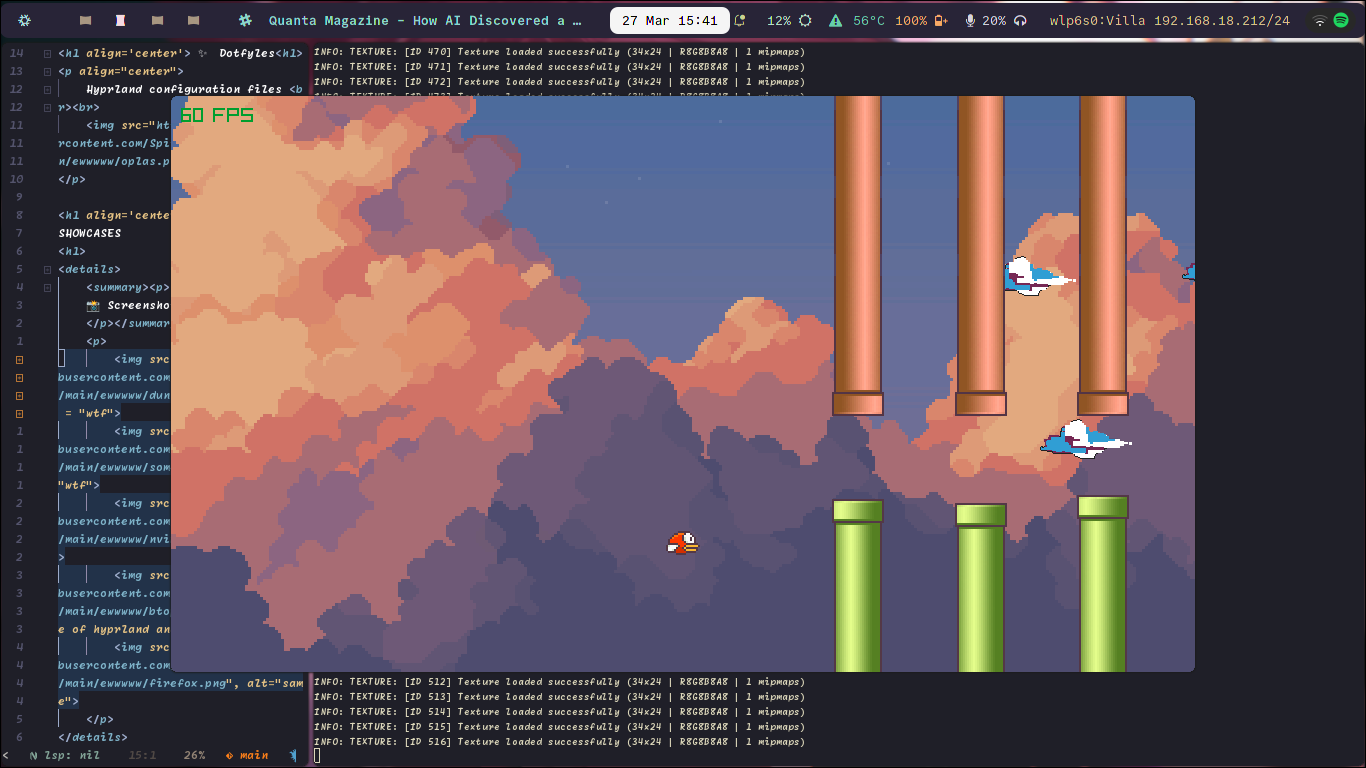Click the N mode indicator in statusline

[33, 755]
